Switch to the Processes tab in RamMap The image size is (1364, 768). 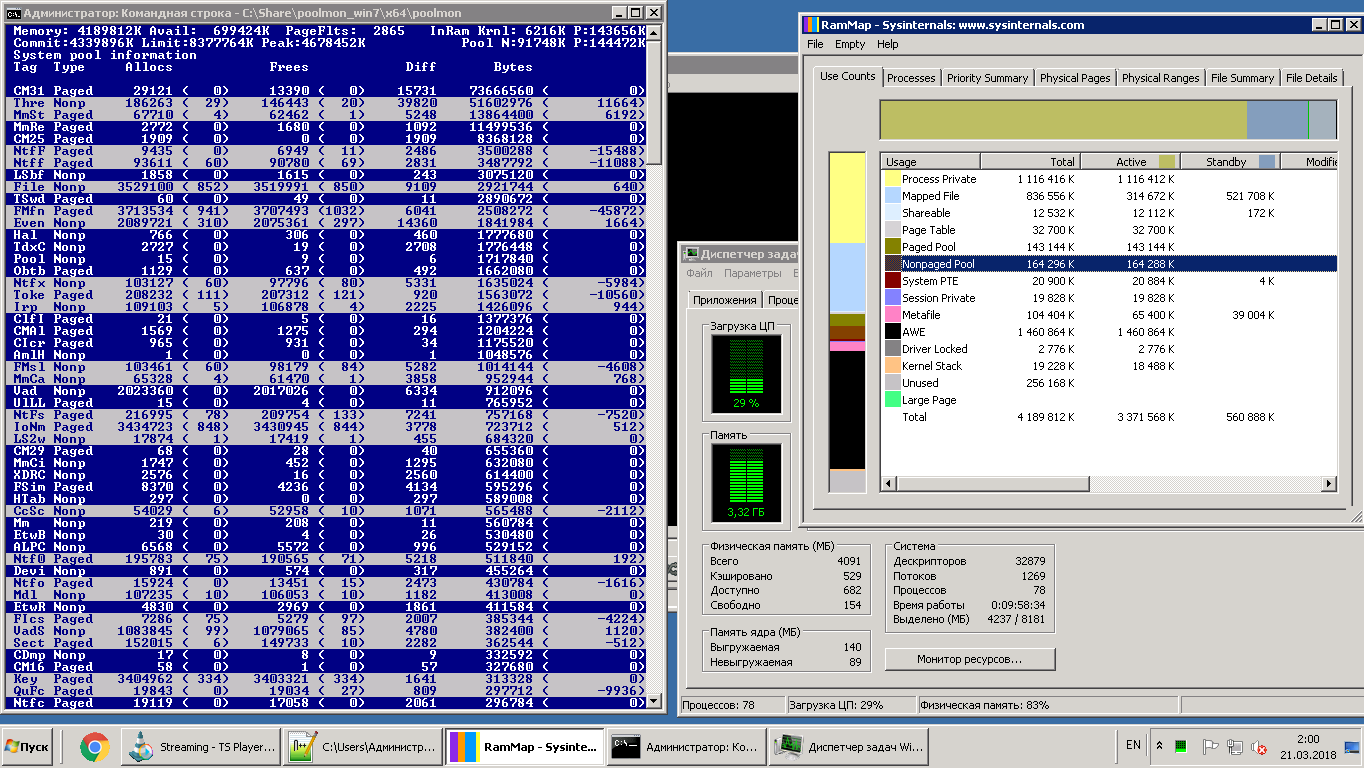pyautogui.click(x=911, y=78)
